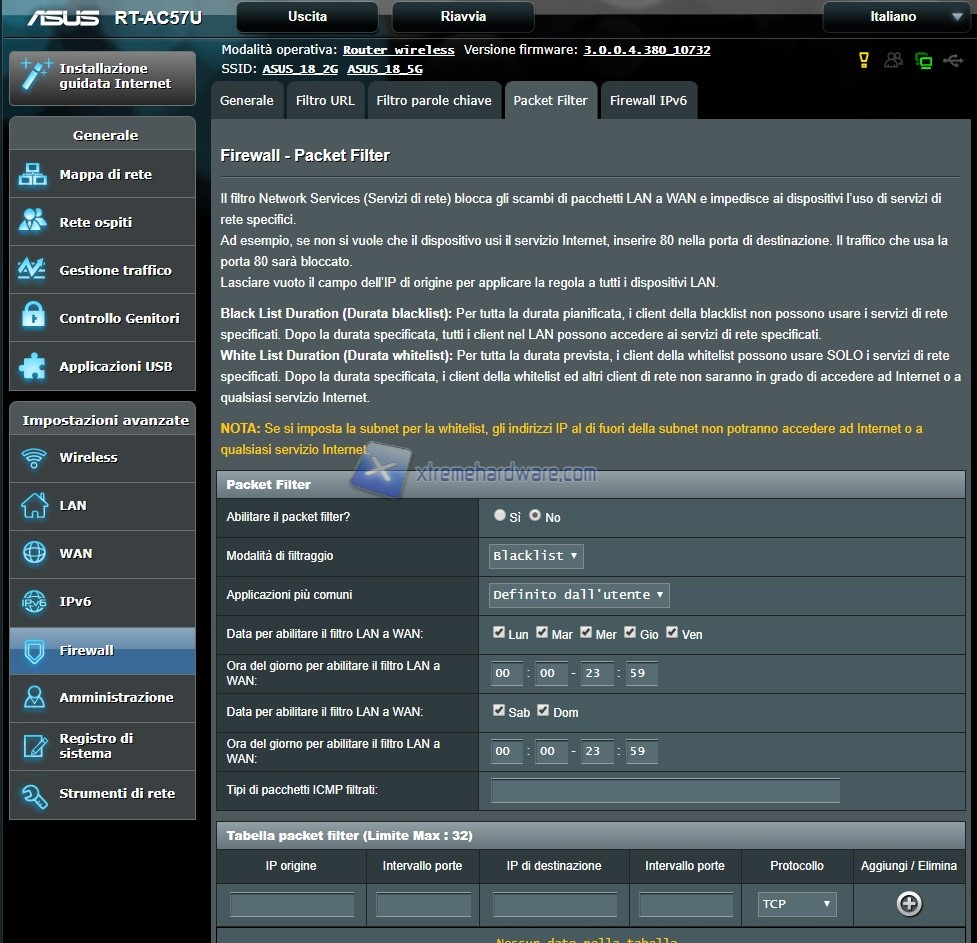The width and height of the screenshot is (977, 943).
Task: Open the Blacklist filtering mode dropdown
Action: pyautogui.click(x=536, y=556)
